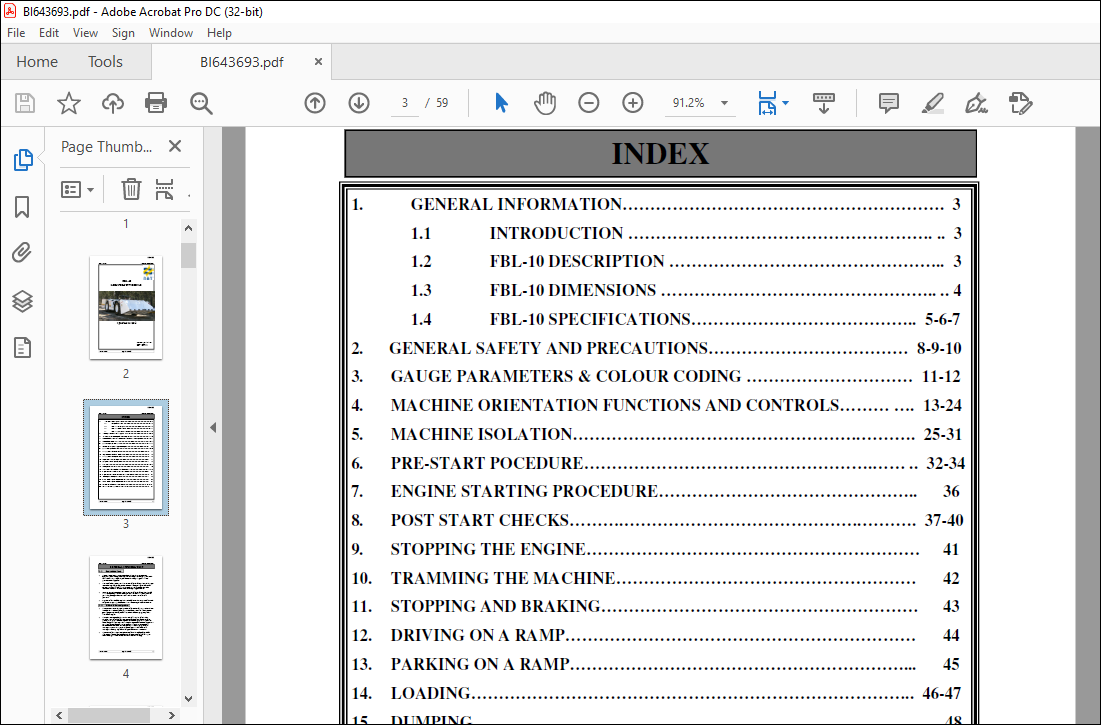Click thumbnails scrollbar up arrow
1101x725 pixels.
pyautogui.click(x=188, y=228)
